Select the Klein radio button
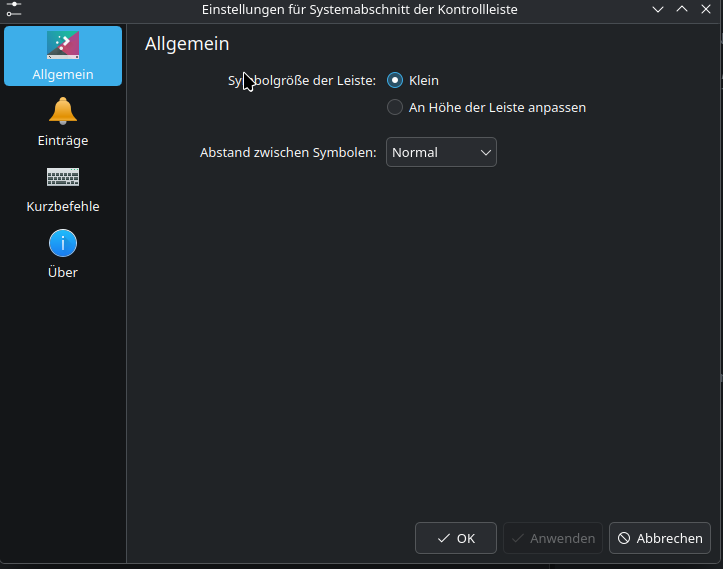The width and height of the screenshot is (723, 569). click(395, 80)
